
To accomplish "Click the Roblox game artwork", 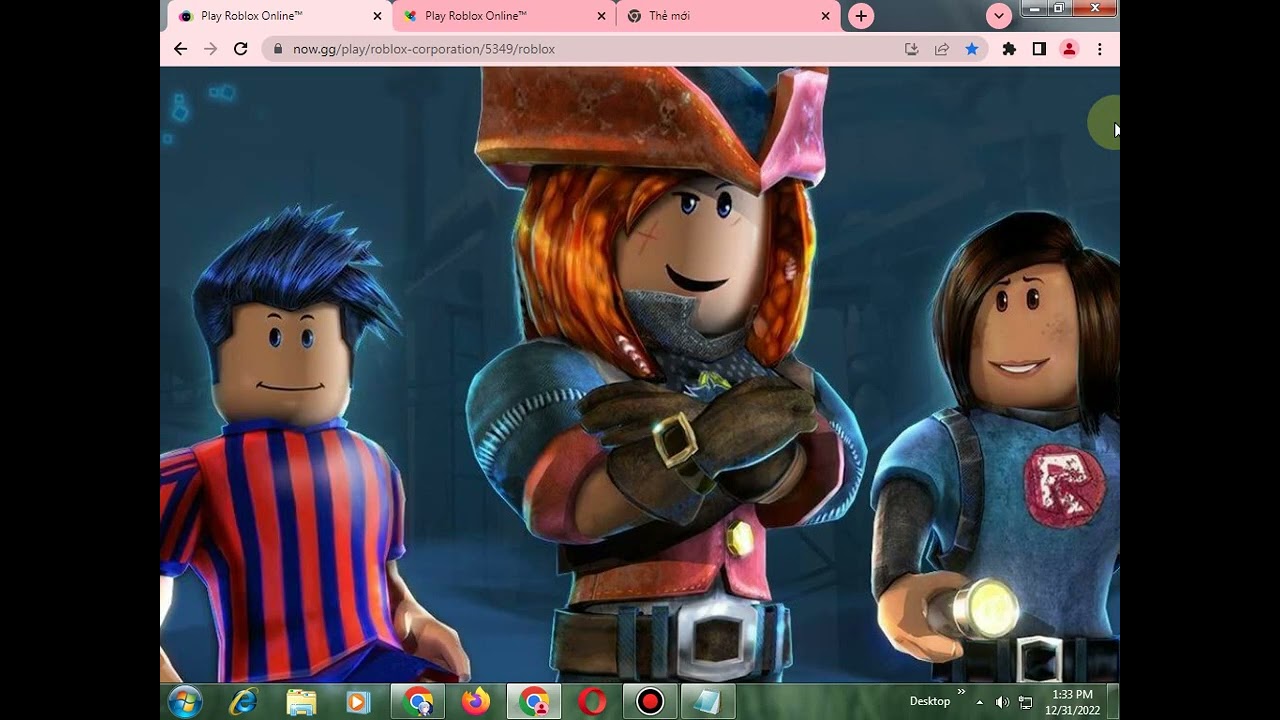I will [640, 375].
